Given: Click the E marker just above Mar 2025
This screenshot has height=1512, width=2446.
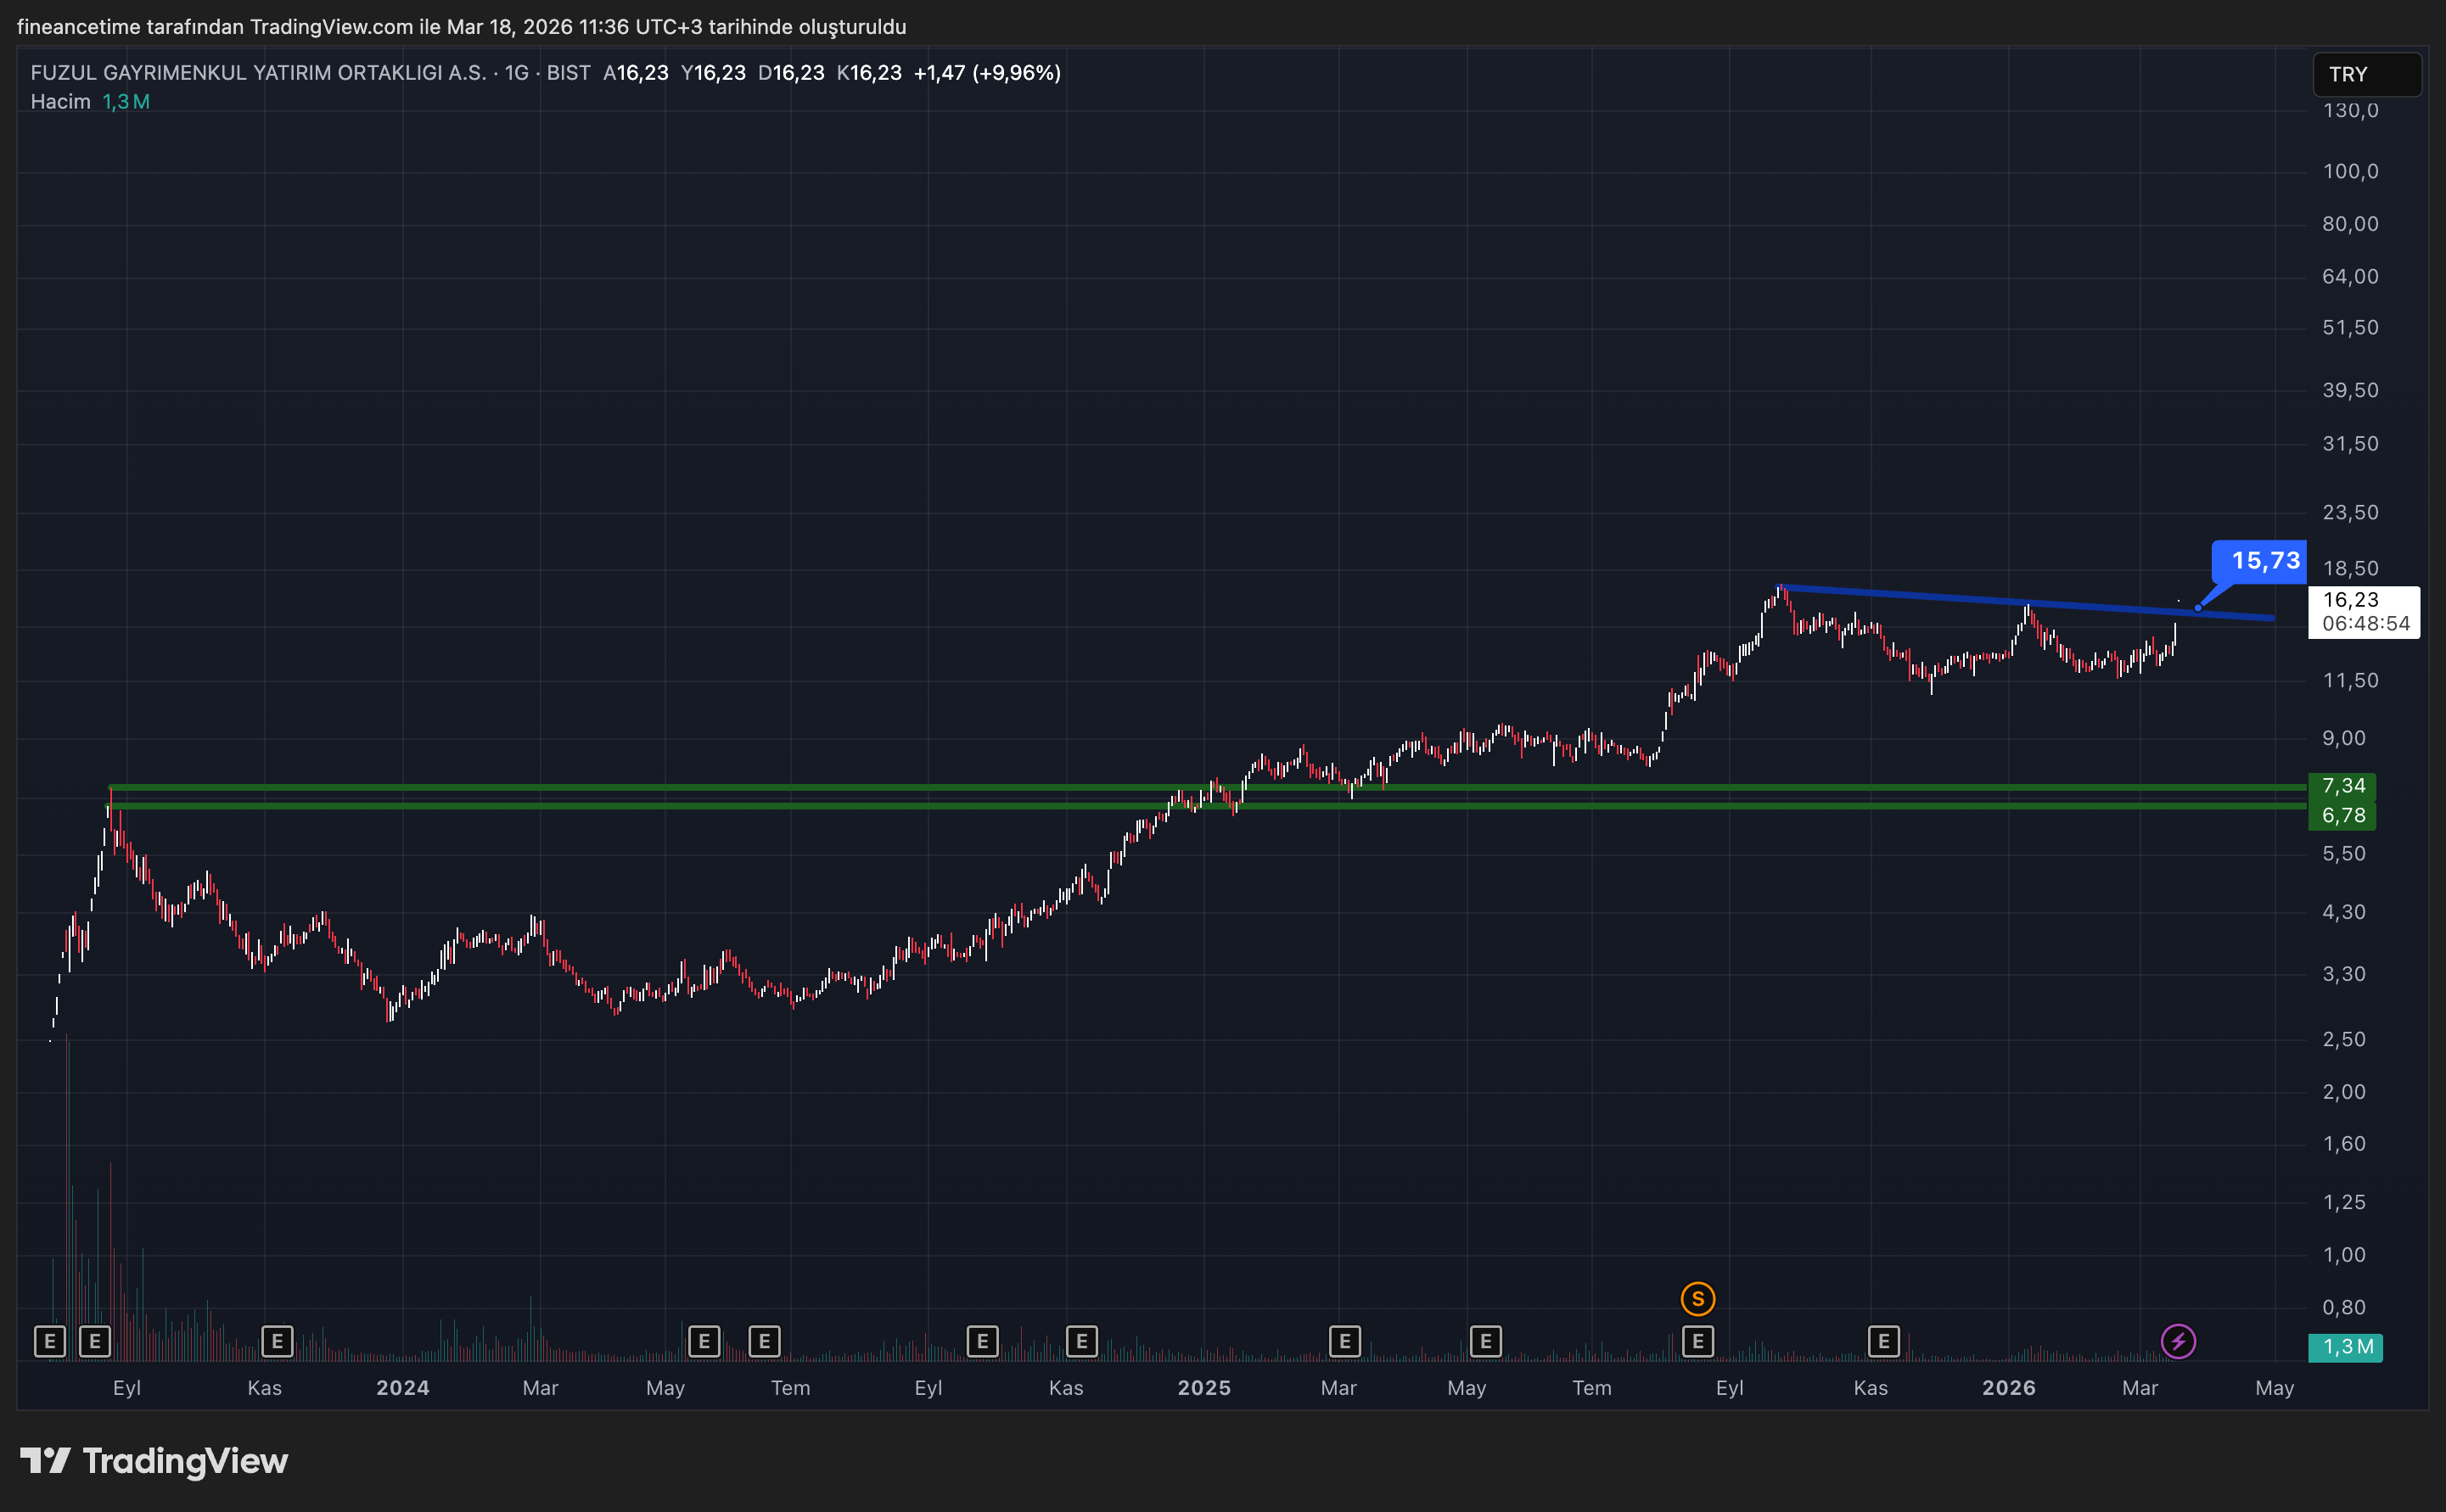Looking at the screenshot, I should (x=1344, y=1341).
